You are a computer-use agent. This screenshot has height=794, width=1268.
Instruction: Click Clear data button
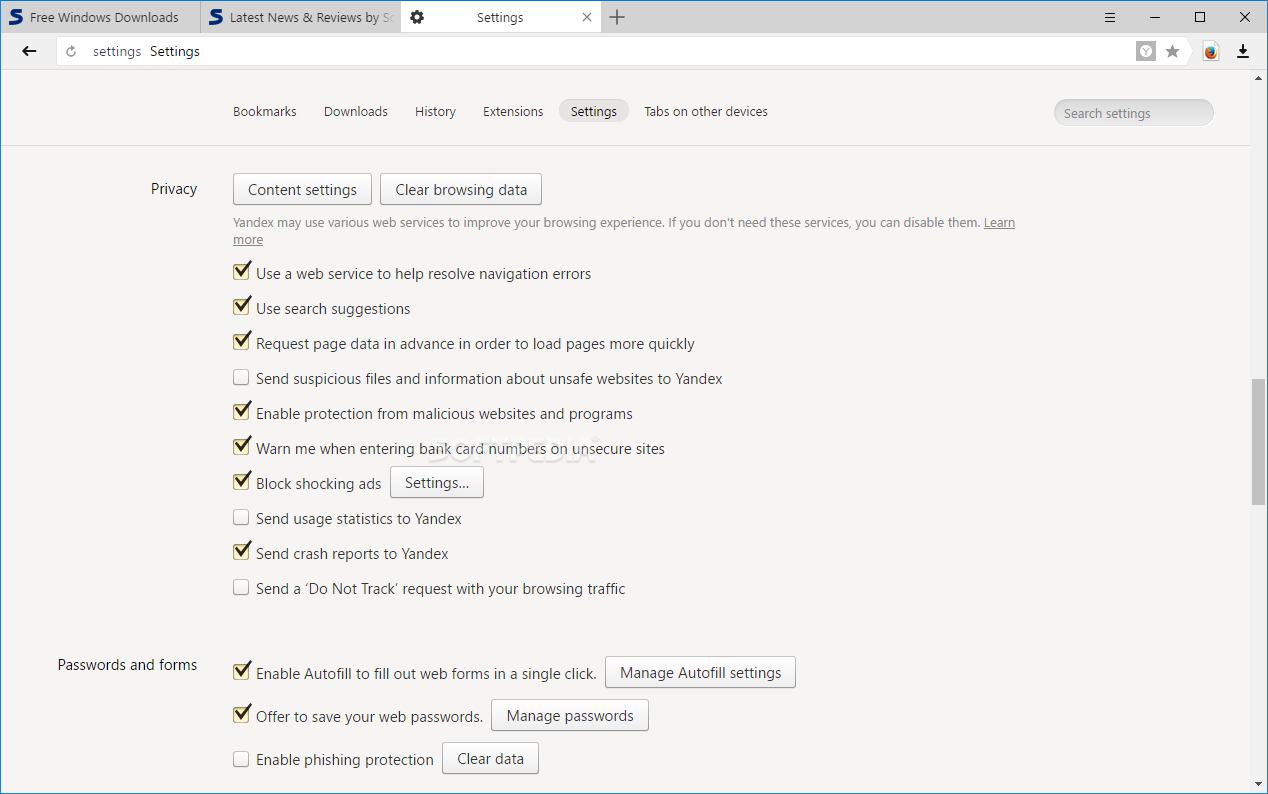(x=490, y=759)
